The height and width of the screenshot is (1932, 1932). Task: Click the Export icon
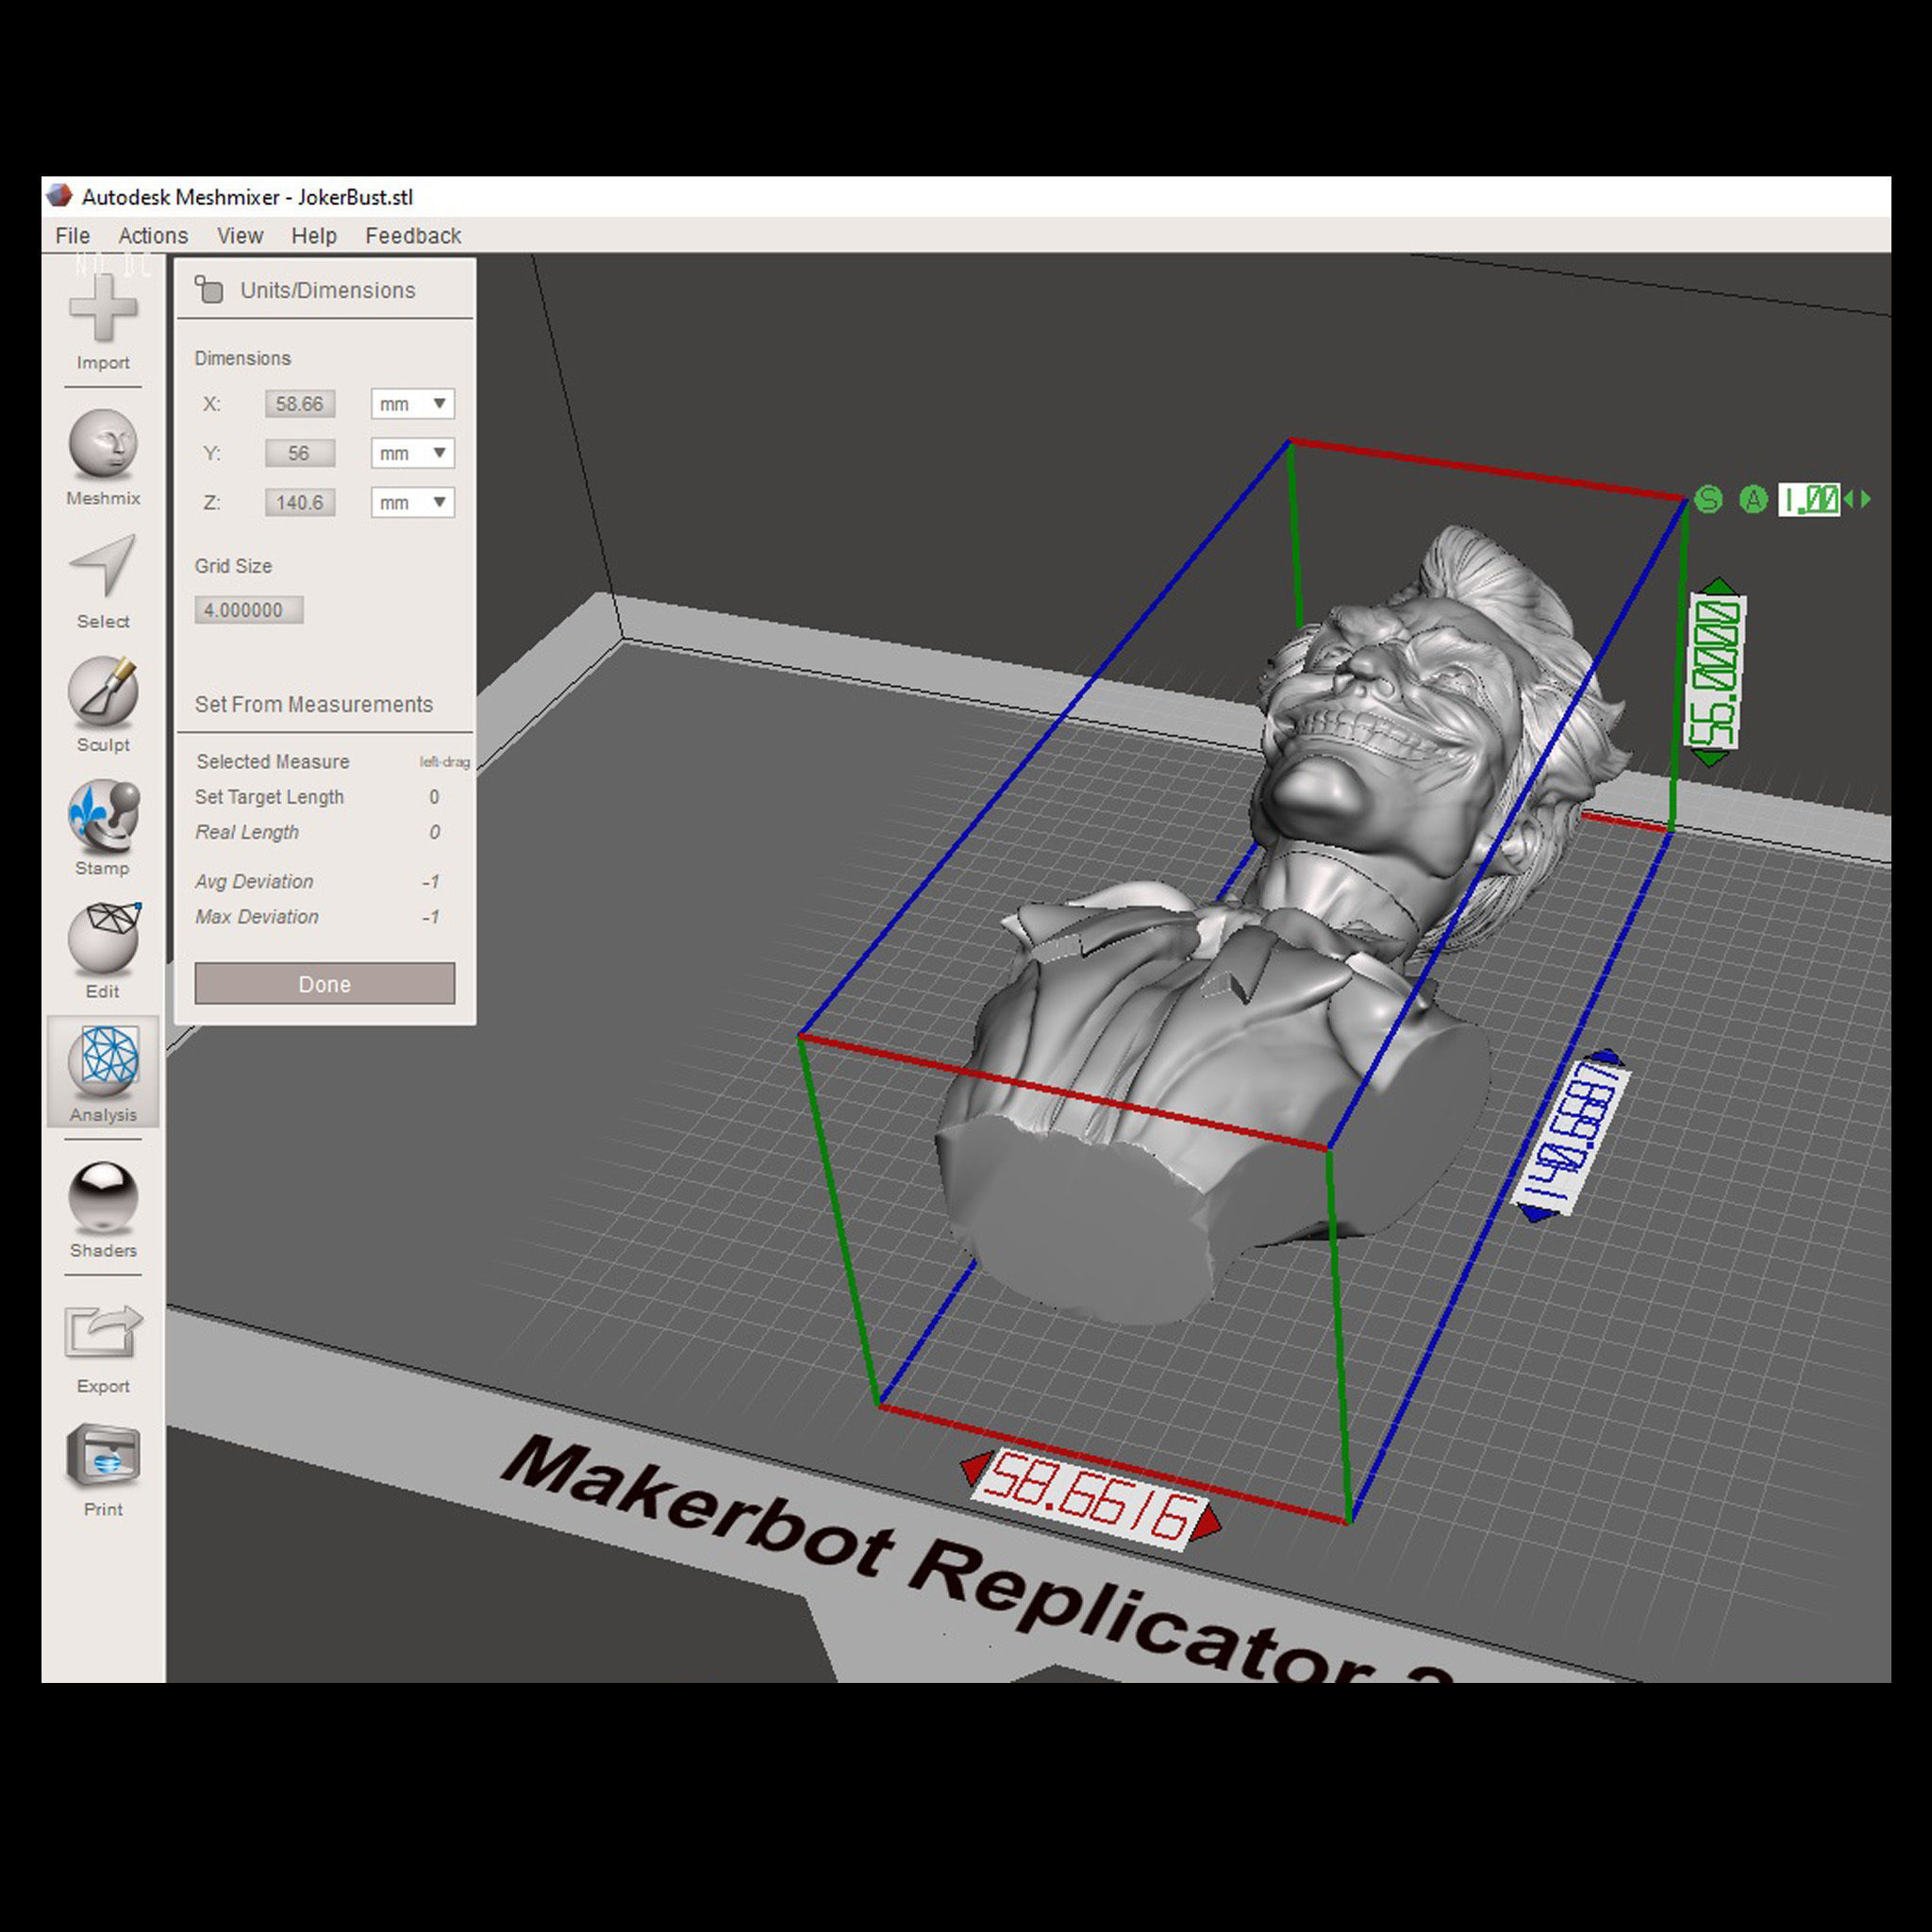103,1333
